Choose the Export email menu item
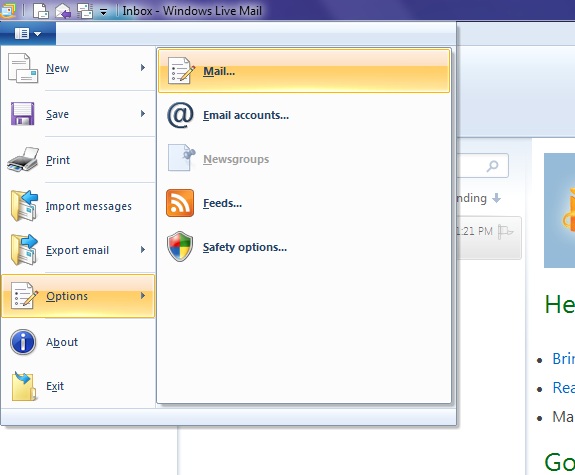This screenshot has width=575, height=475. point(78,250)
